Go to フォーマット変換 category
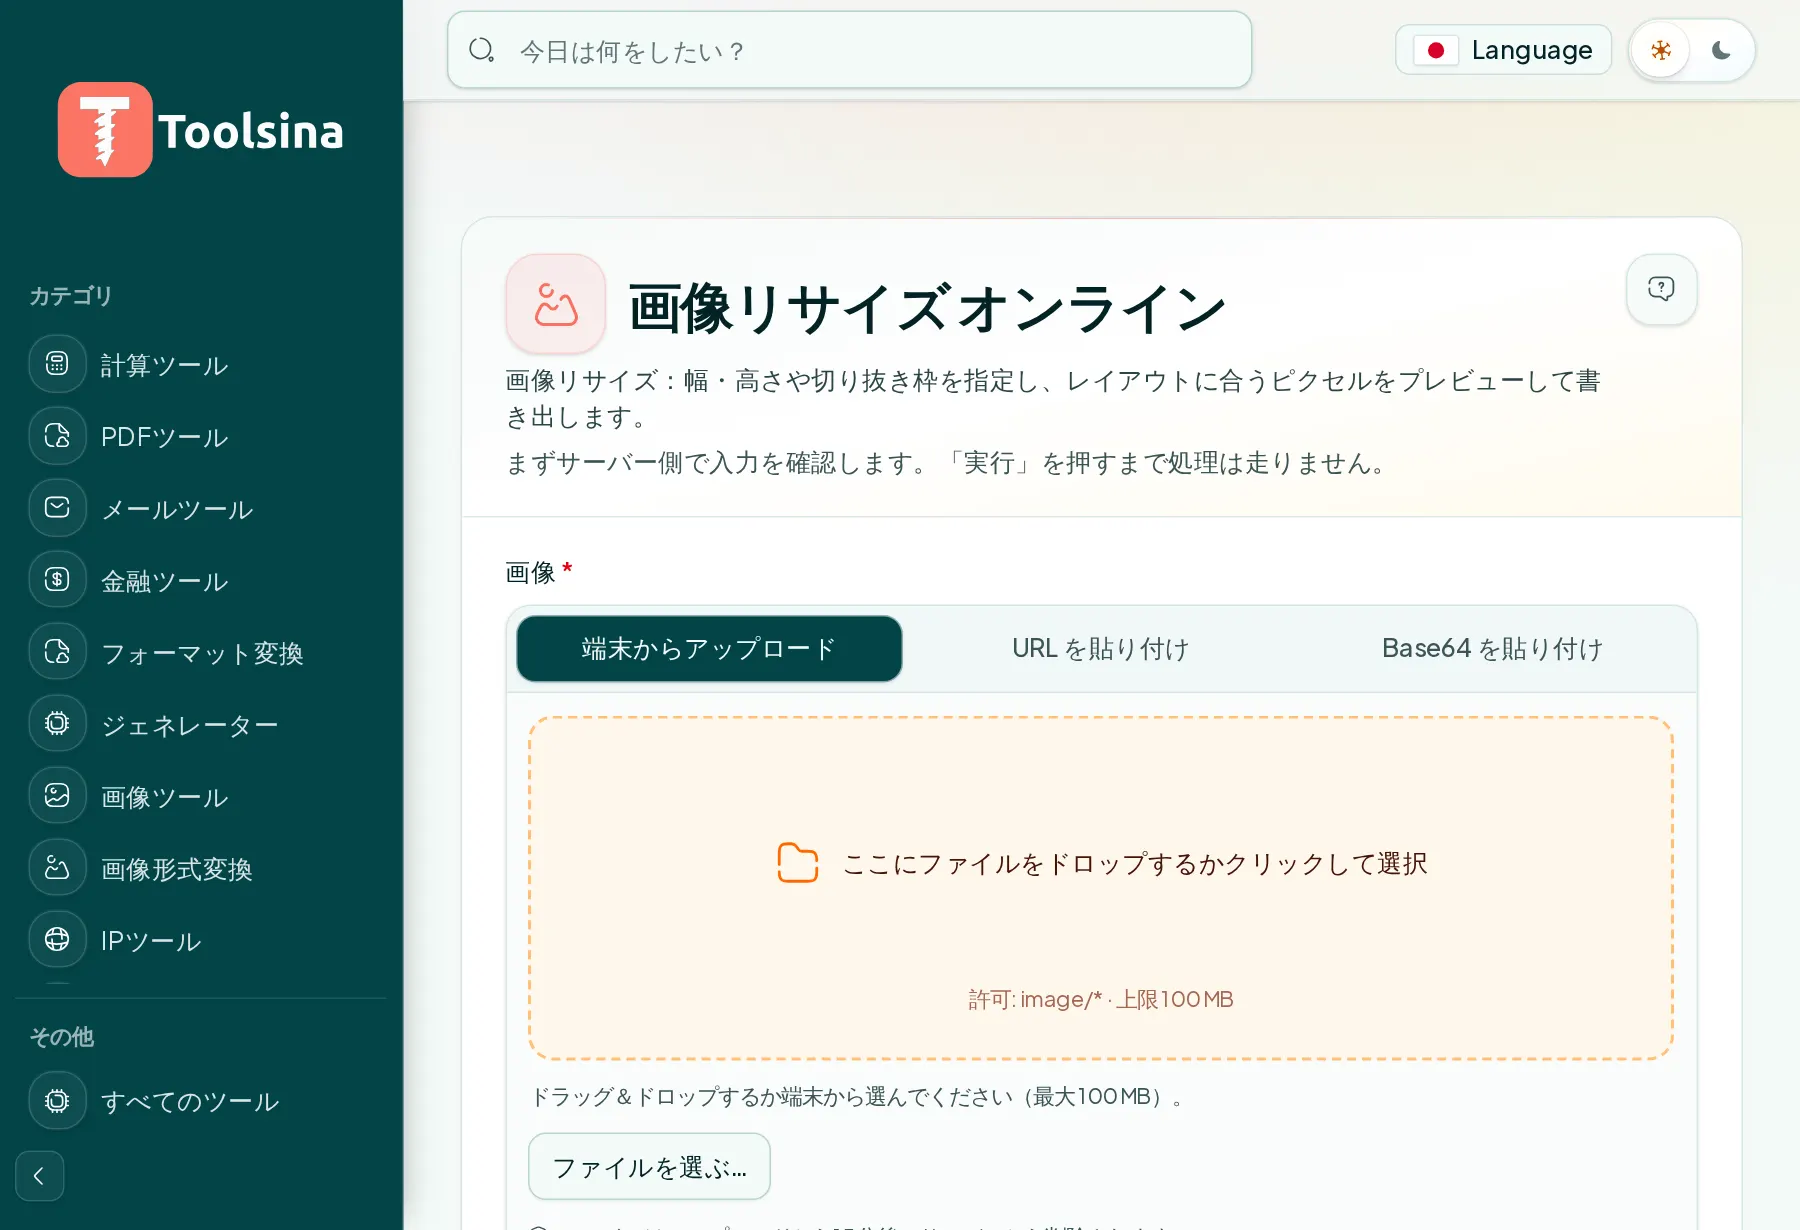Screen dimensions: 1800x1230 pyautogui.click(x=203, y=653)
